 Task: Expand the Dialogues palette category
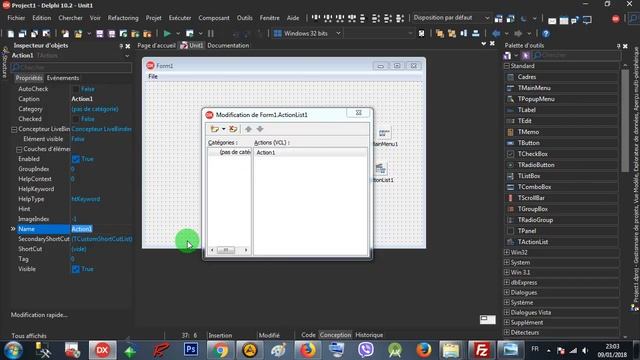507,293
